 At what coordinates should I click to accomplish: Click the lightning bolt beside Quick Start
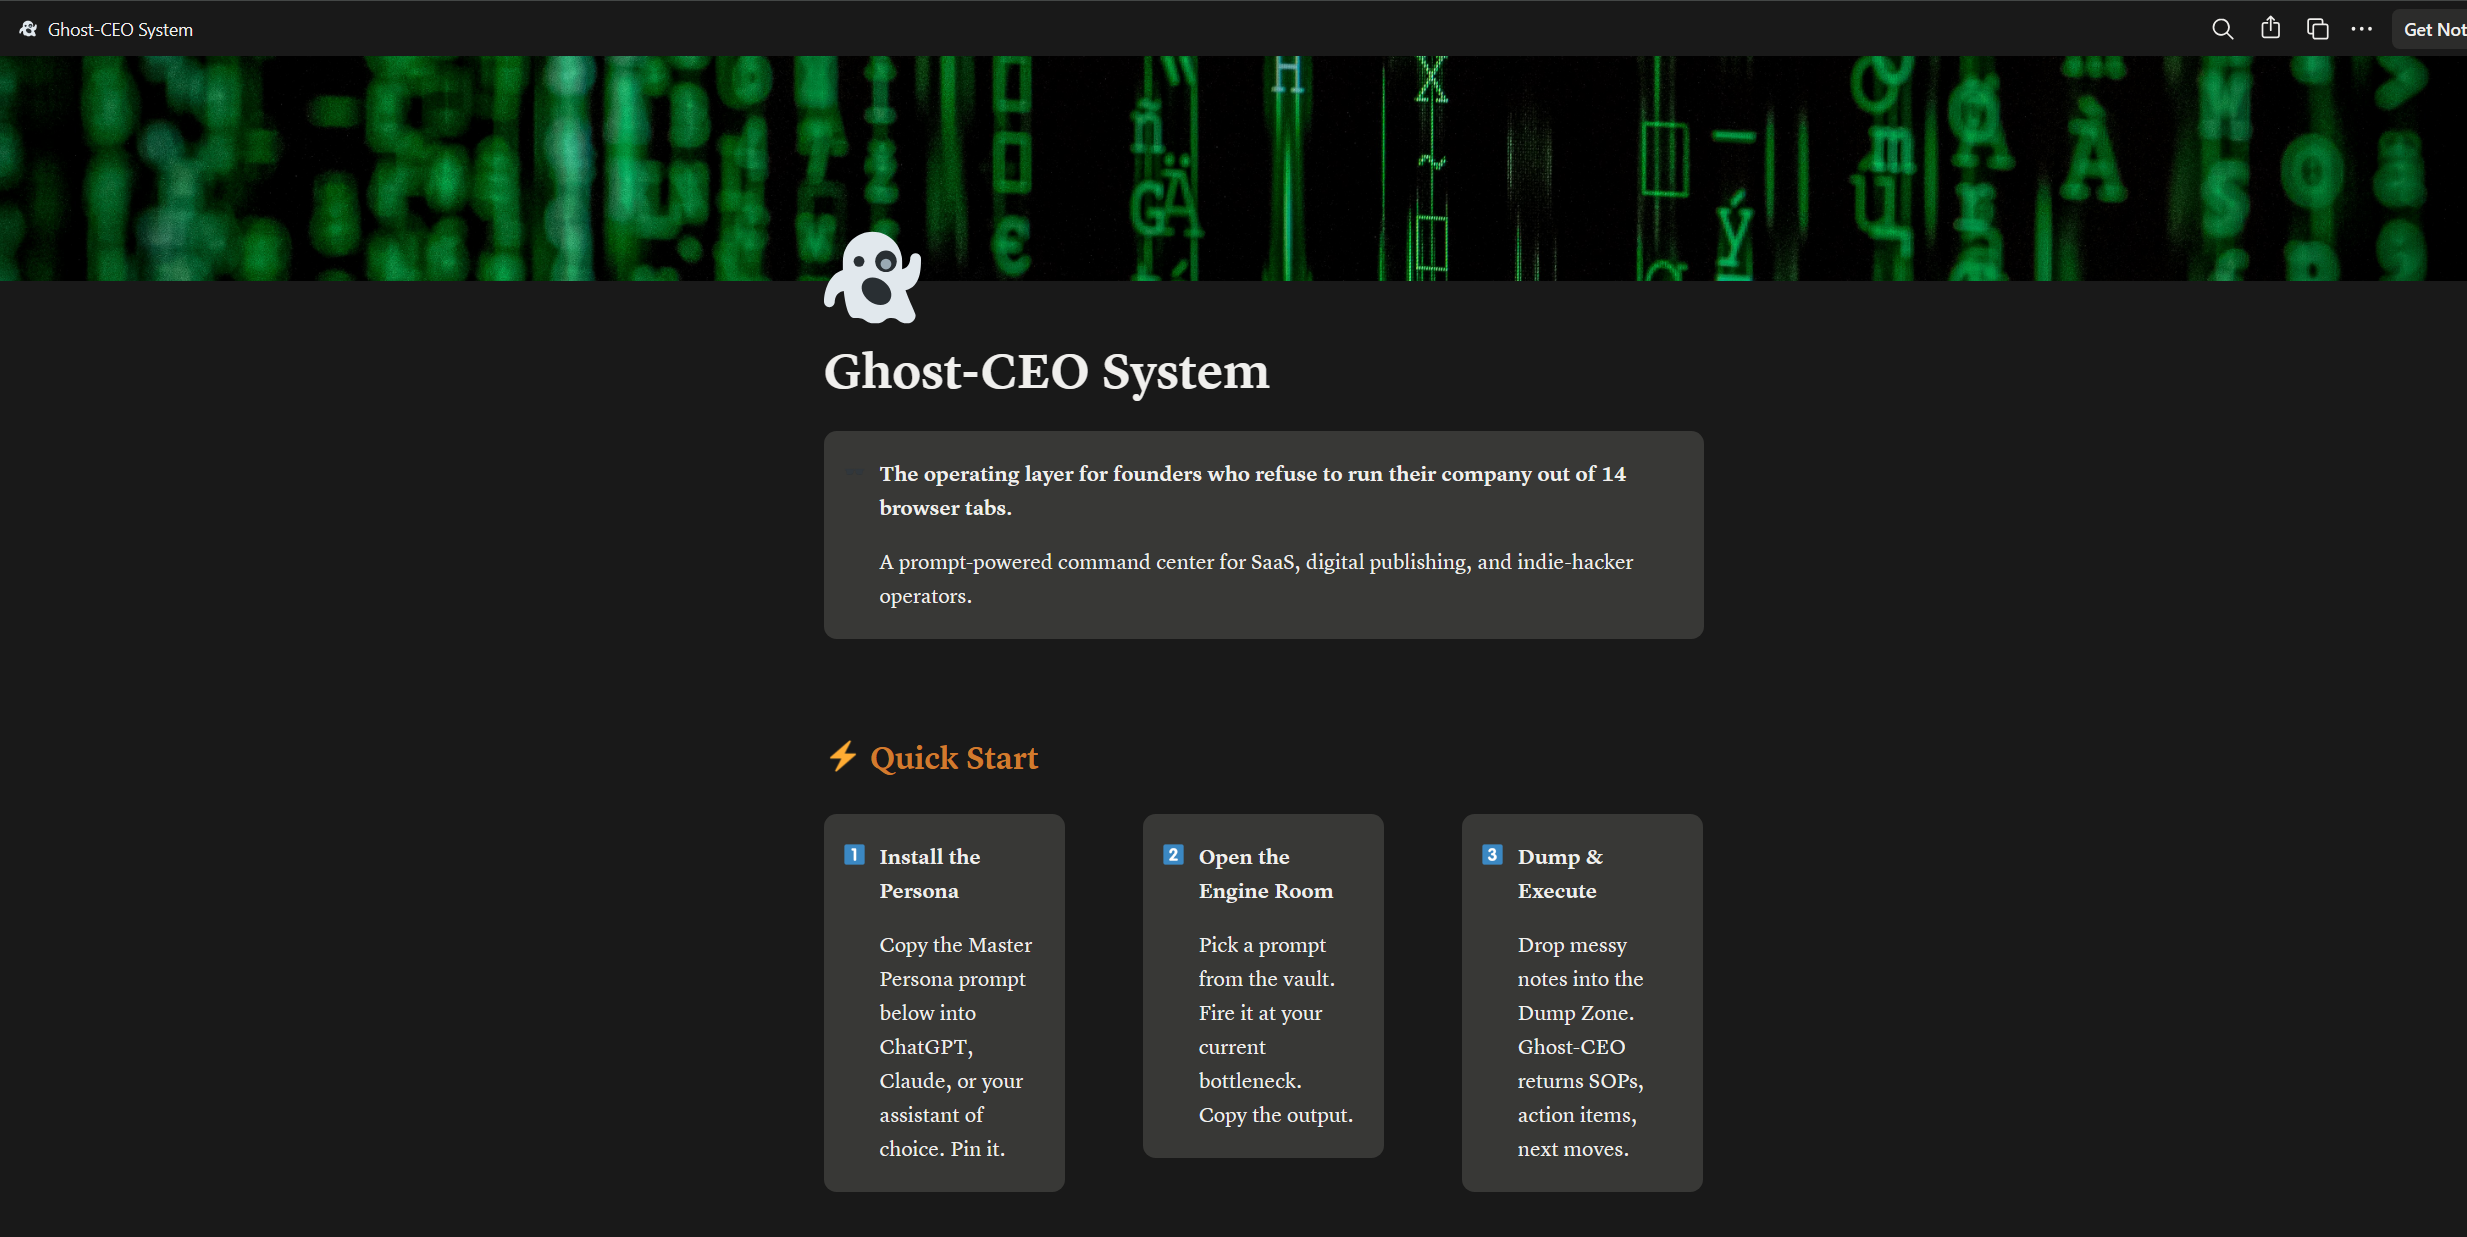[842, 757]
